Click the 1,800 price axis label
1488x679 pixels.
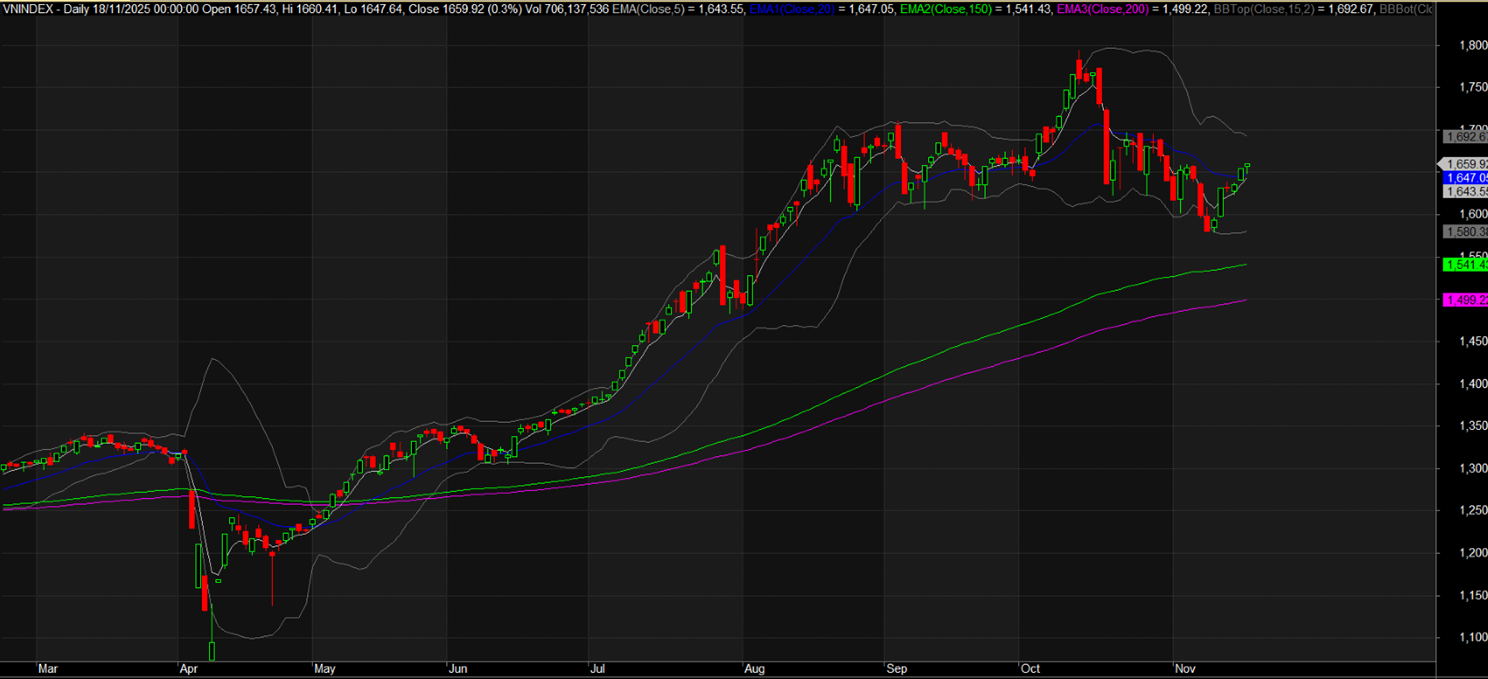coord(1462,46)
